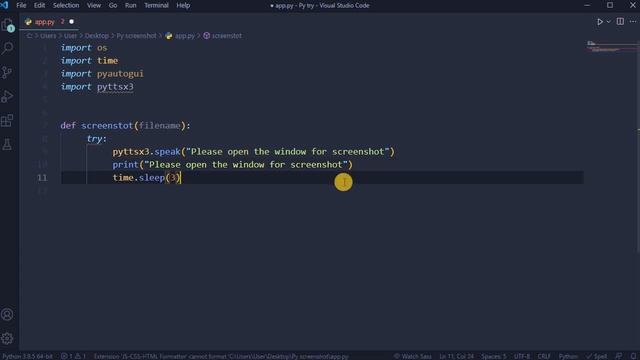This screenshot has height=360, width=640.
Task: Open the View menu
Action: (x=94, y=5)
